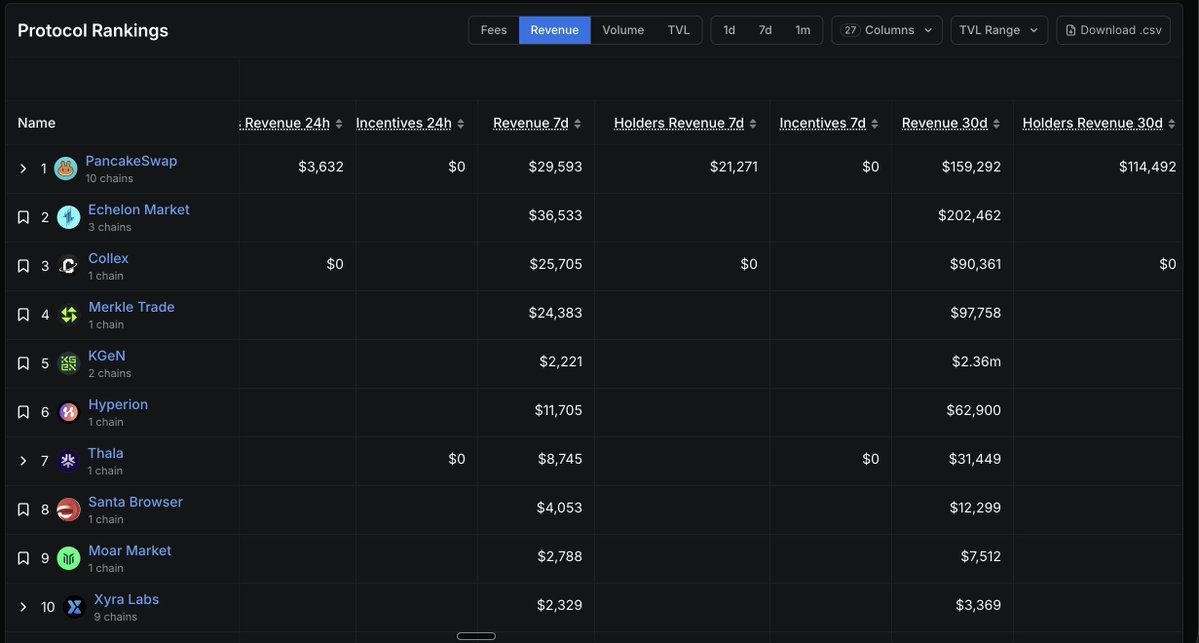The height and width of the screenshot is (643, 1199).
Task: Open Hyperion protocol link
Action: (118, 404)
